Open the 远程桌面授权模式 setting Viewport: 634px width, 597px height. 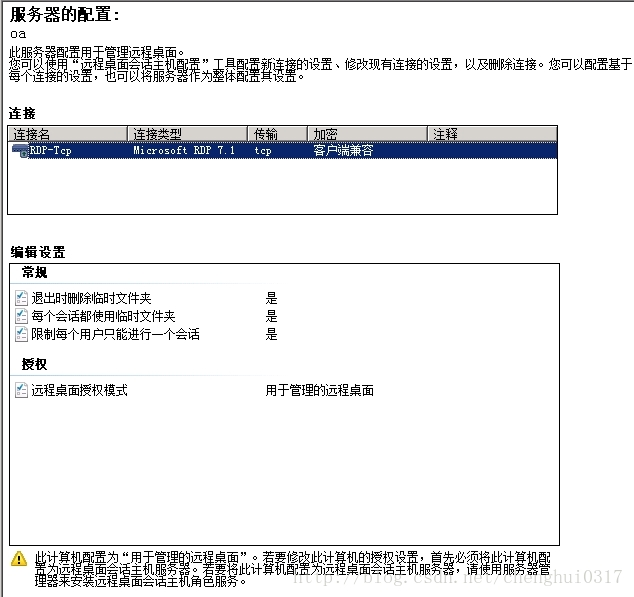[x=80, y=390]
